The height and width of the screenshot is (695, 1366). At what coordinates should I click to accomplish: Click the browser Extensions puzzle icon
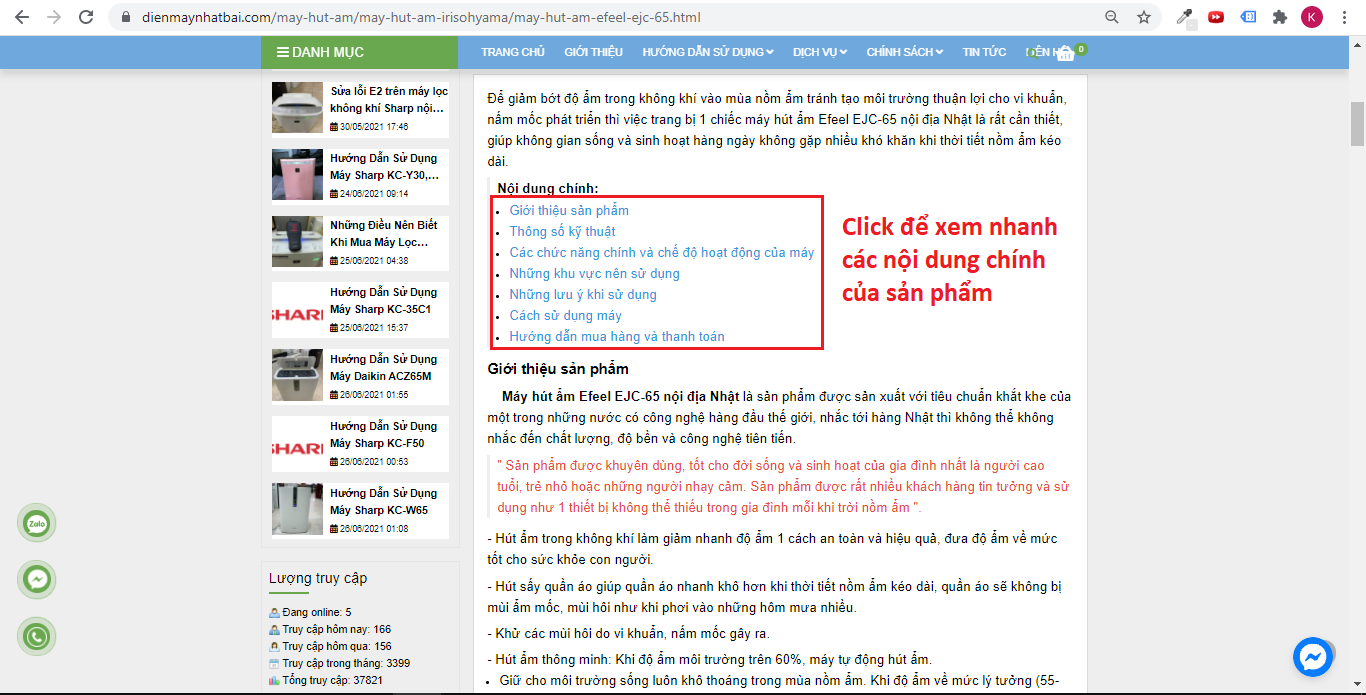(1279, 17)
